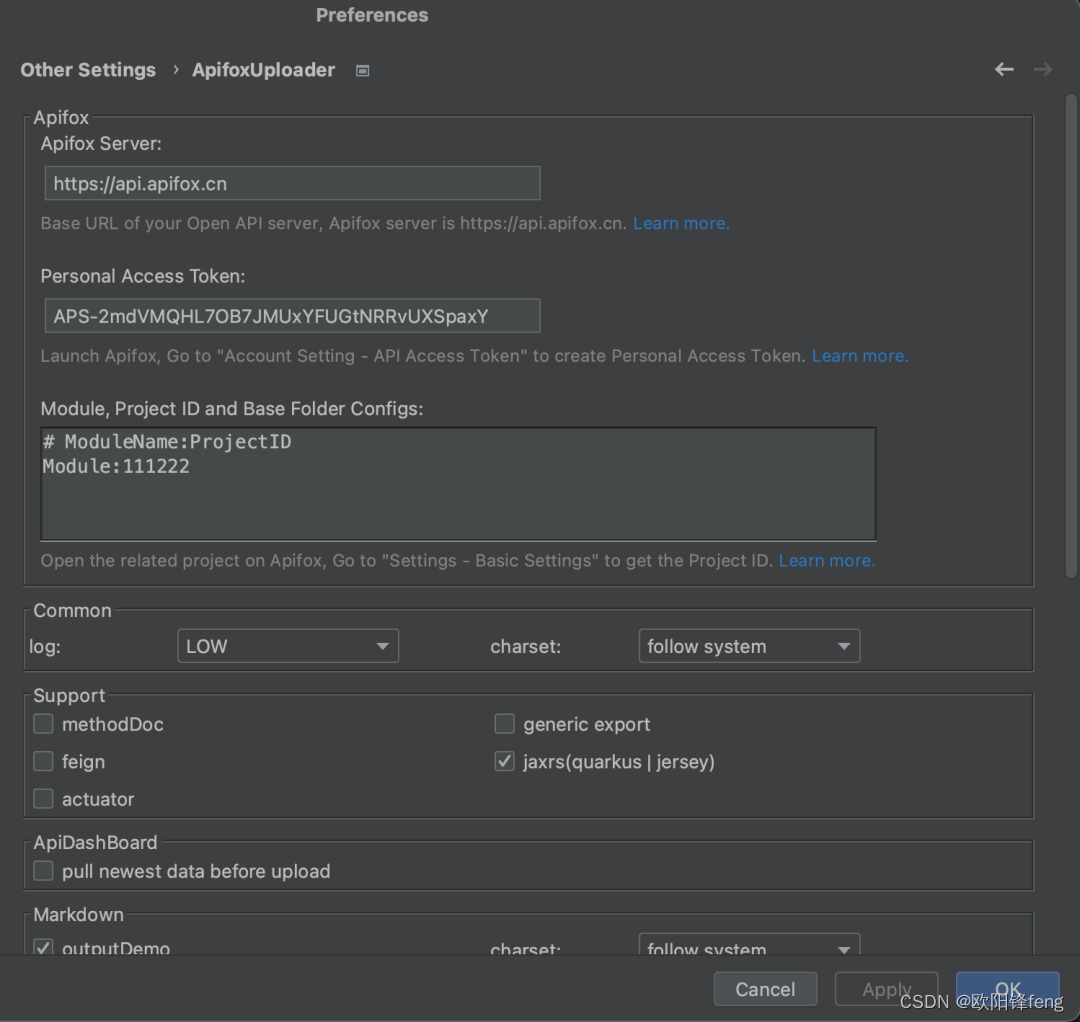
Task: Open Learn more link for Project ID
Action: (827, 561)
